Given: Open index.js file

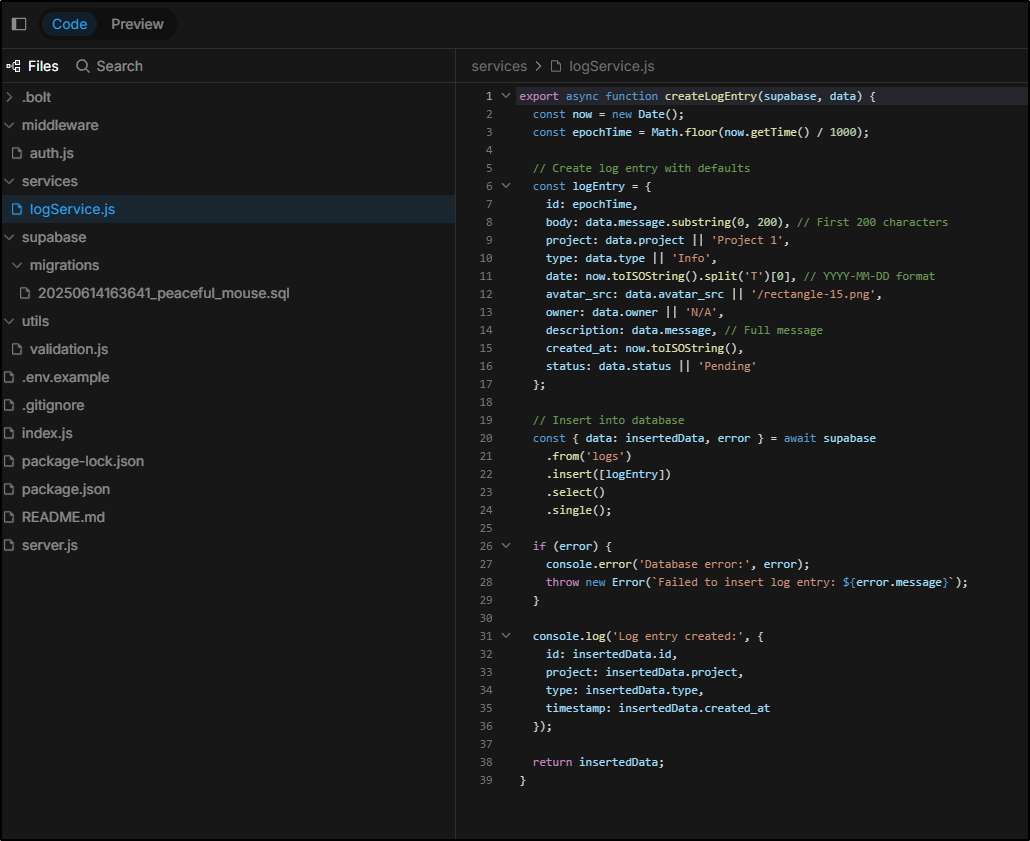Looking at the screenshot, I should (229, 433).
